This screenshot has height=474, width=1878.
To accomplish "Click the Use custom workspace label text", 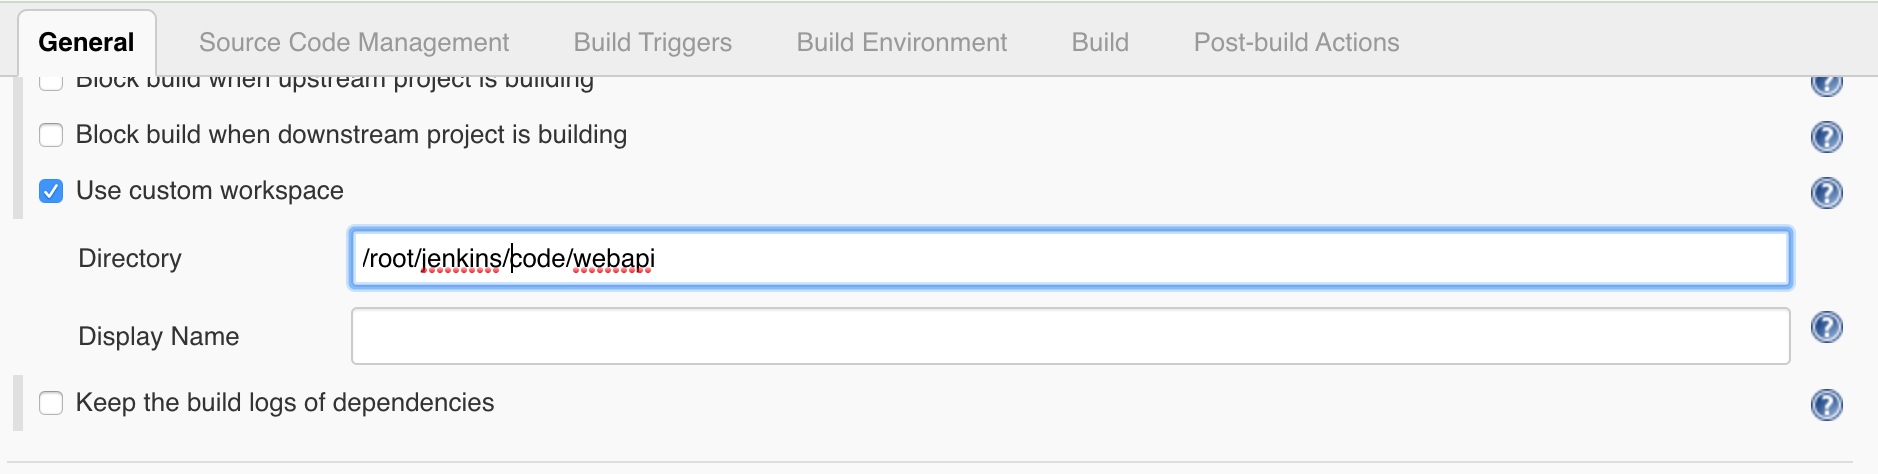I will [x=210, y=191].
